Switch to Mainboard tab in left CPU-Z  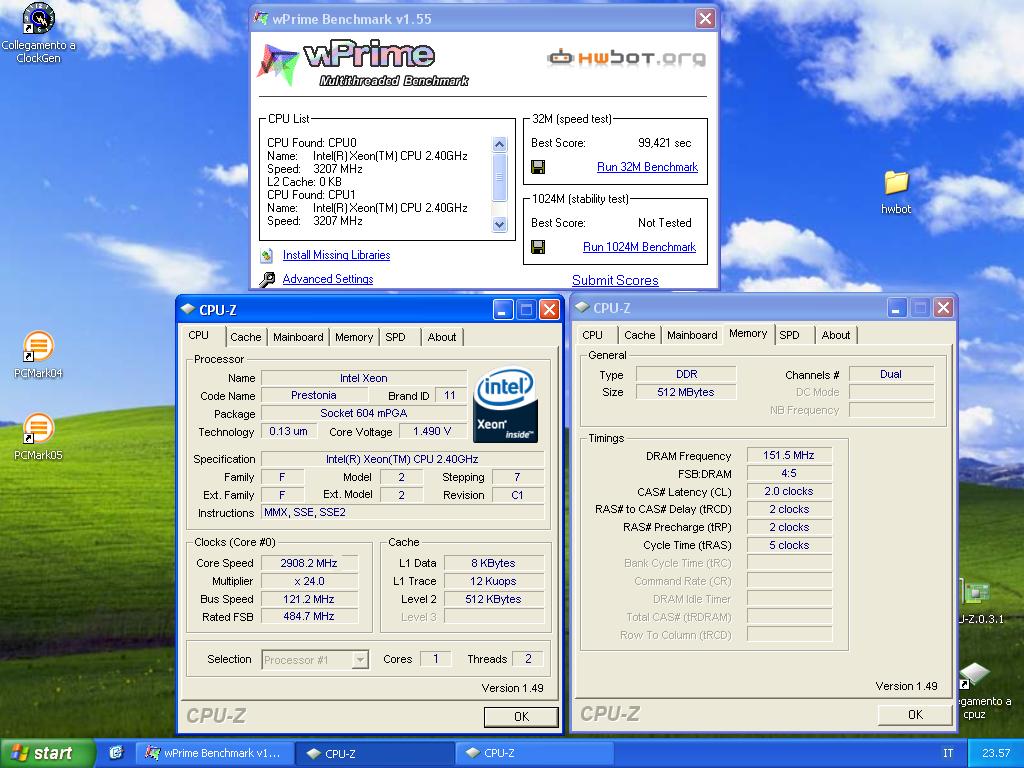(x=298, y=337)
